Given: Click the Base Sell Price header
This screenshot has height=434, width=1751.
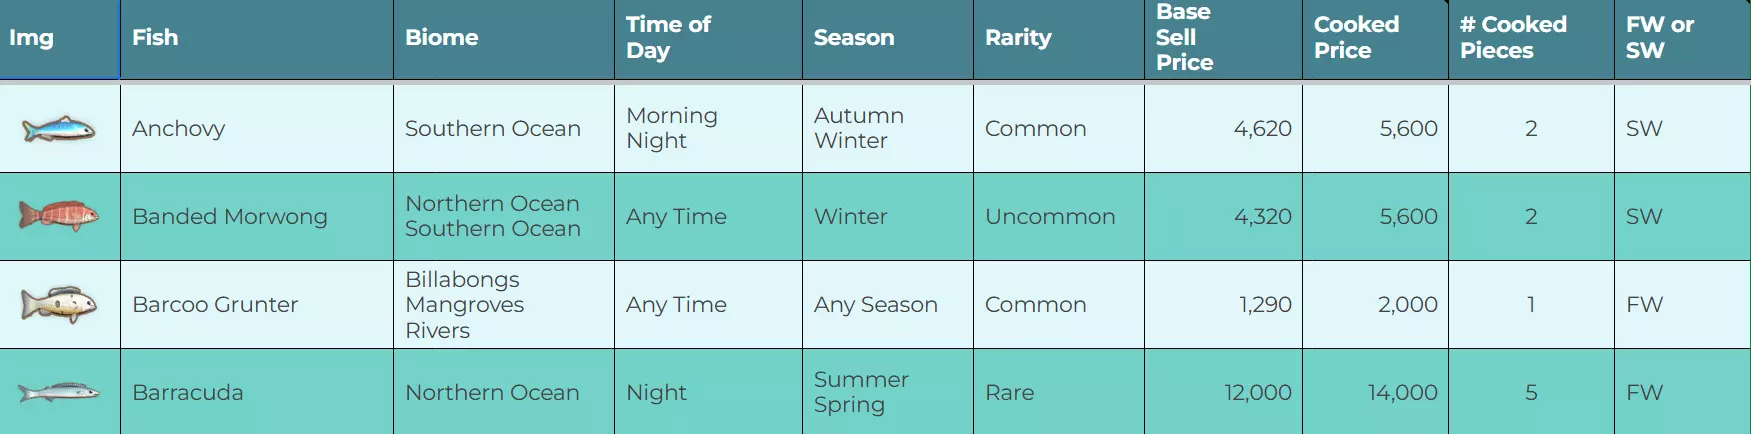Looking at the screenshot, I should 1184,38.
